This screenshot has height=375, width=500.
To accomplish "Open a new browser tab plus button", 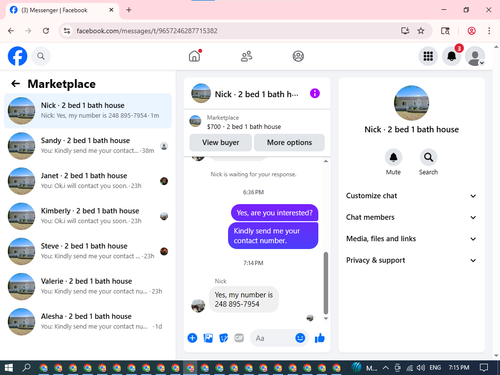I will [129, 10].
